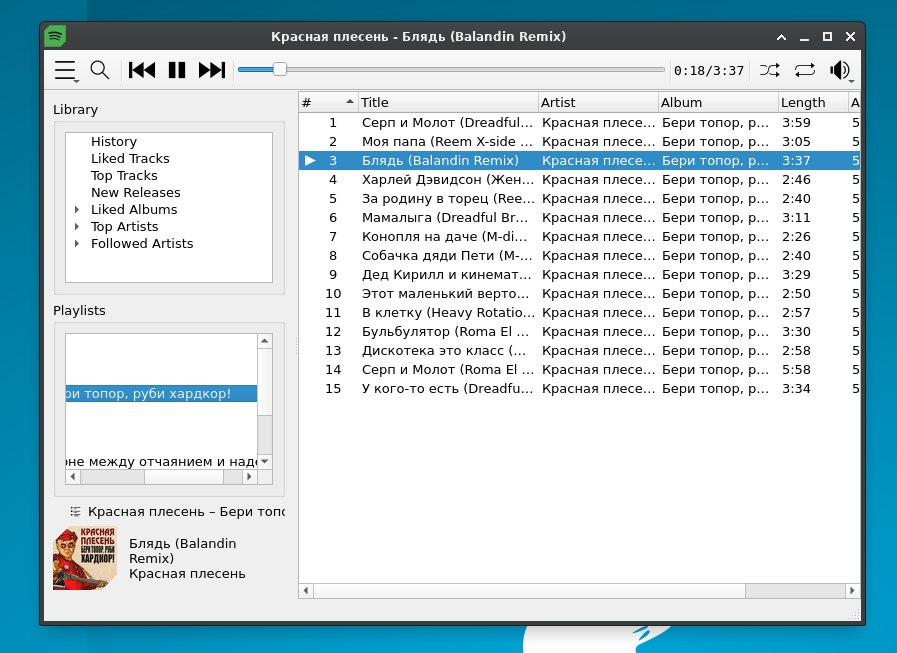Select track 'Дед Кирилл и кинемат...'

point(579,275)
